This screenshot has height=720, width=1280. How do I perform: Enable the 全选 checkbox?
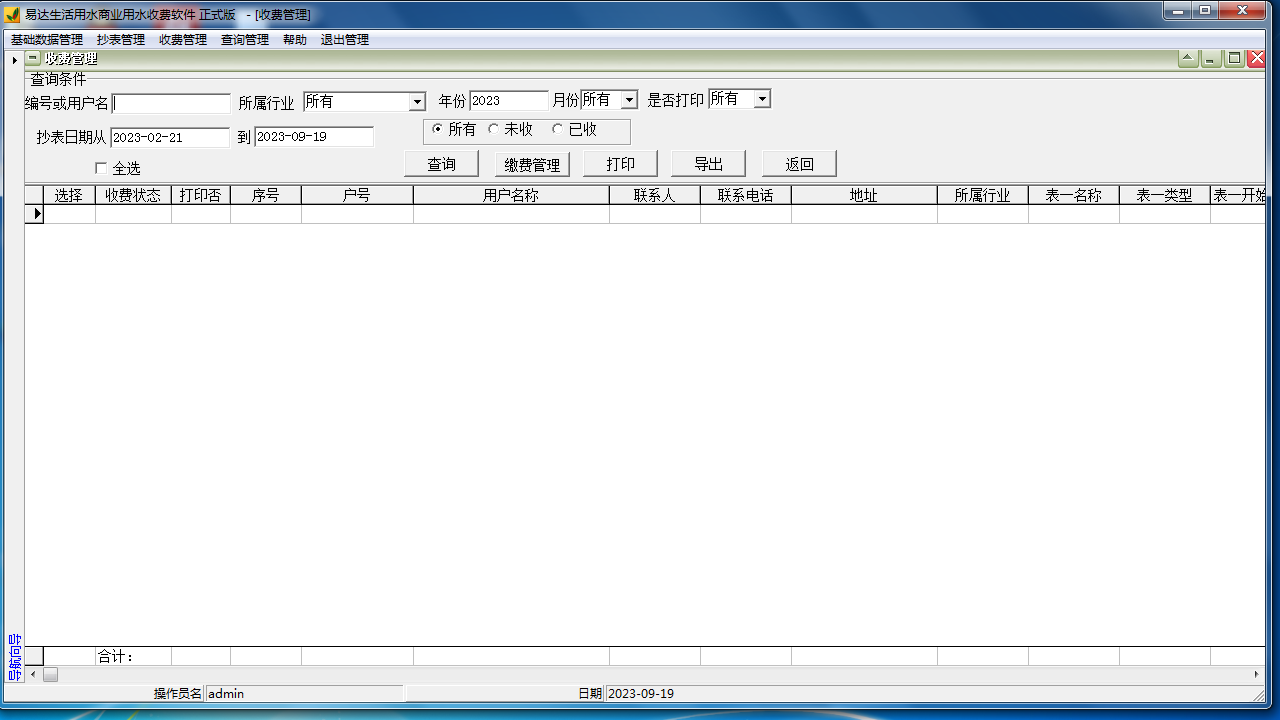coord(101,168)
